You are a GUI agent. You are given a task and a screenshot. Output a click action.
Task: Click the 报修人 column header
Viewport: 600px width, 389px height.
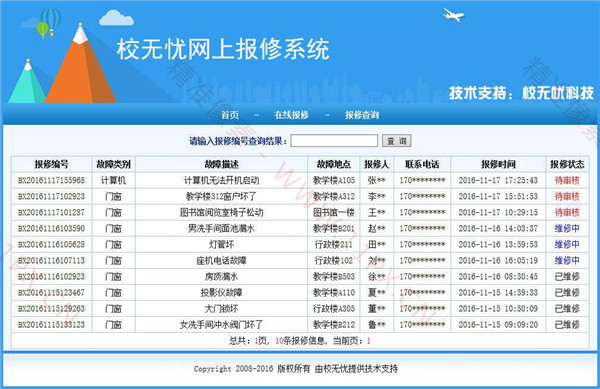(x=377, y=164)
